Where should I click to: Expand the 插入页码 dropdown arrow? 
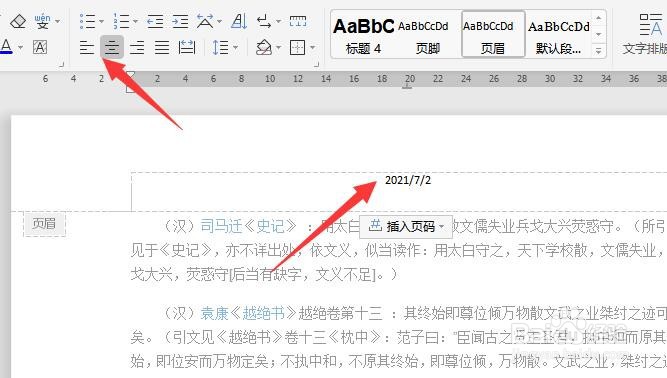pyautogui.click(x=442, y=227)
